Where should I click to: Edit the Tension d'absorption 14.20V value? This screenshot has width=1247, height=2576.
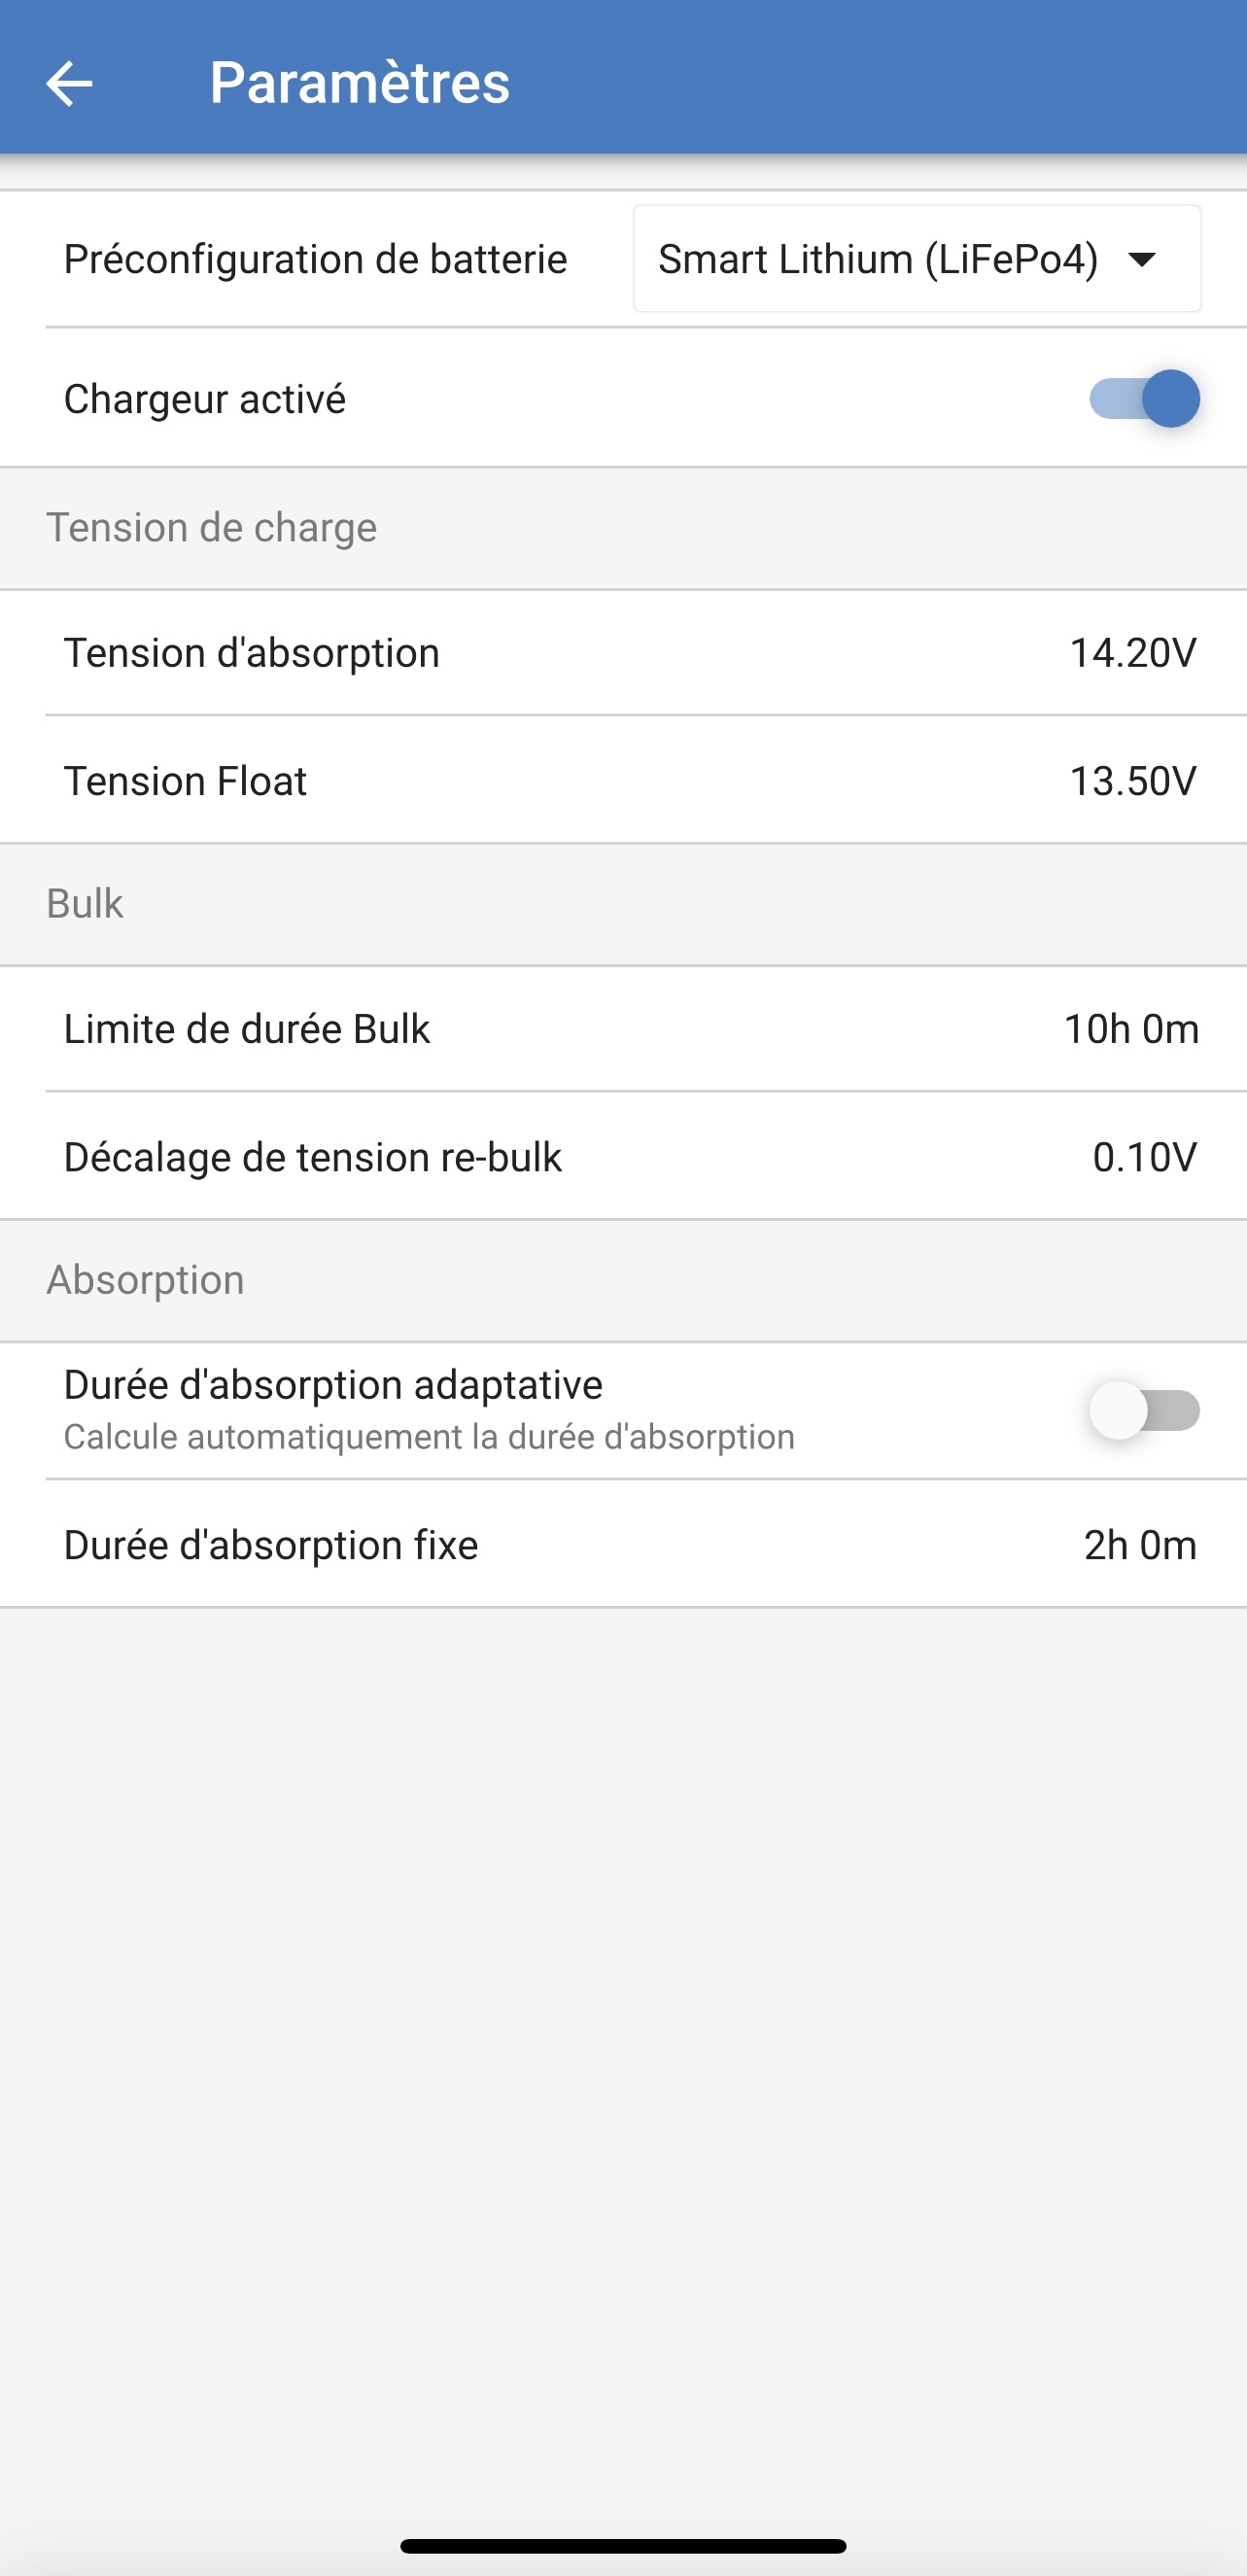[x=1132, y=653]
